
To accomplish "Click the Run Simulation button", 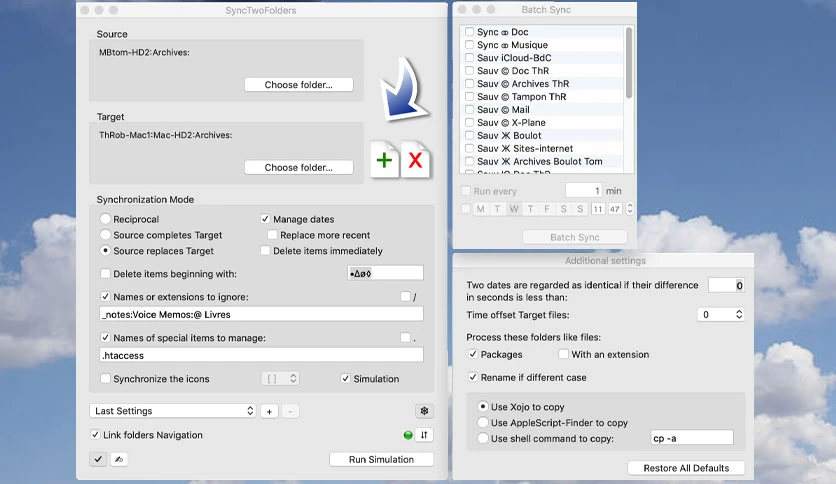I will coord(381,459).
